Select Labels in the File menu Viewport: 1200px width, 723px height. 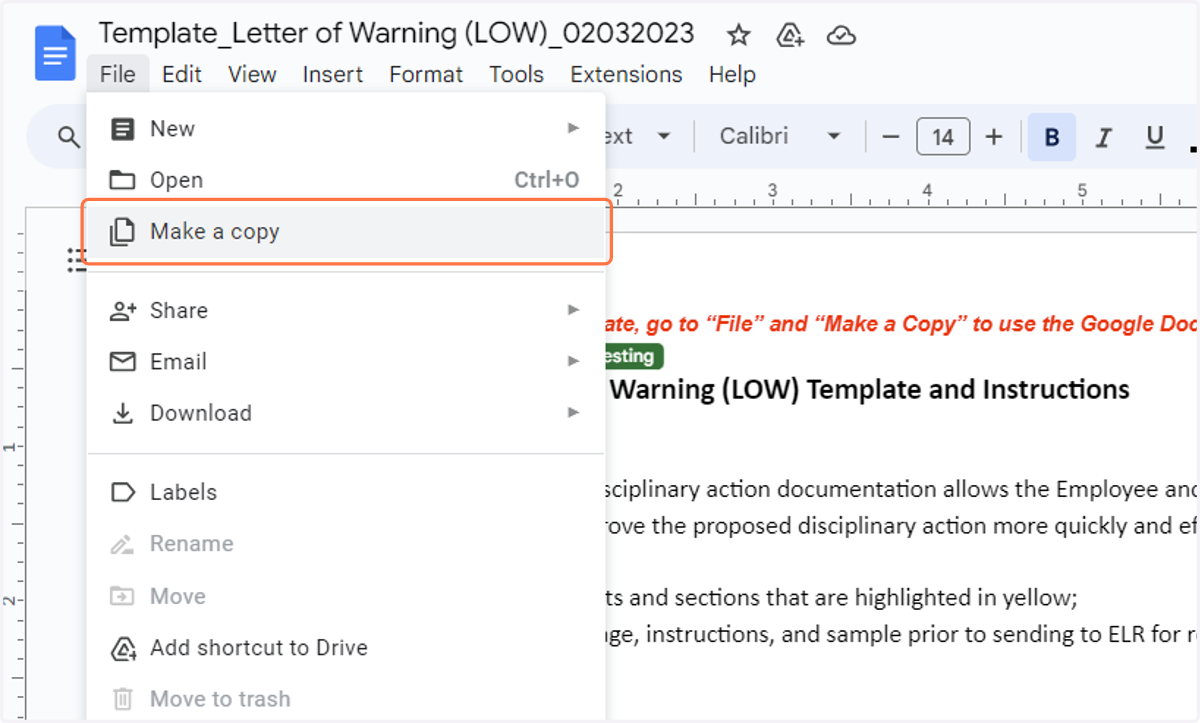[x=346, y=493]
